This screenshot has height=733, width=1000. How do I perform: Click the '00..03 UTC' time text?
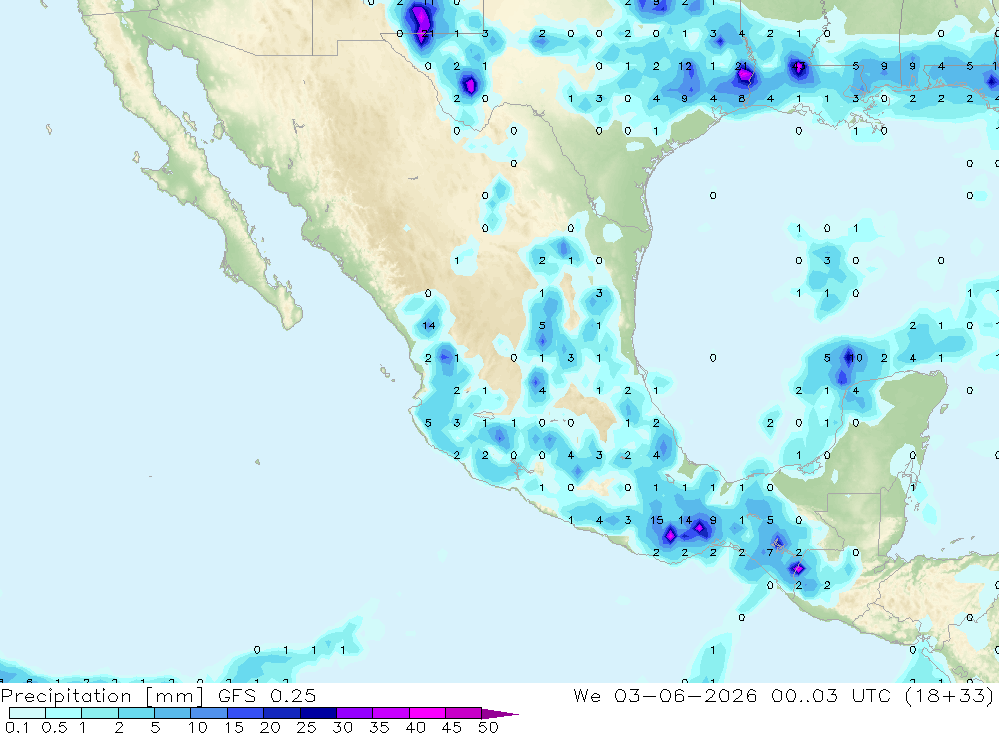pyautogui.click(x=830, y=695)
